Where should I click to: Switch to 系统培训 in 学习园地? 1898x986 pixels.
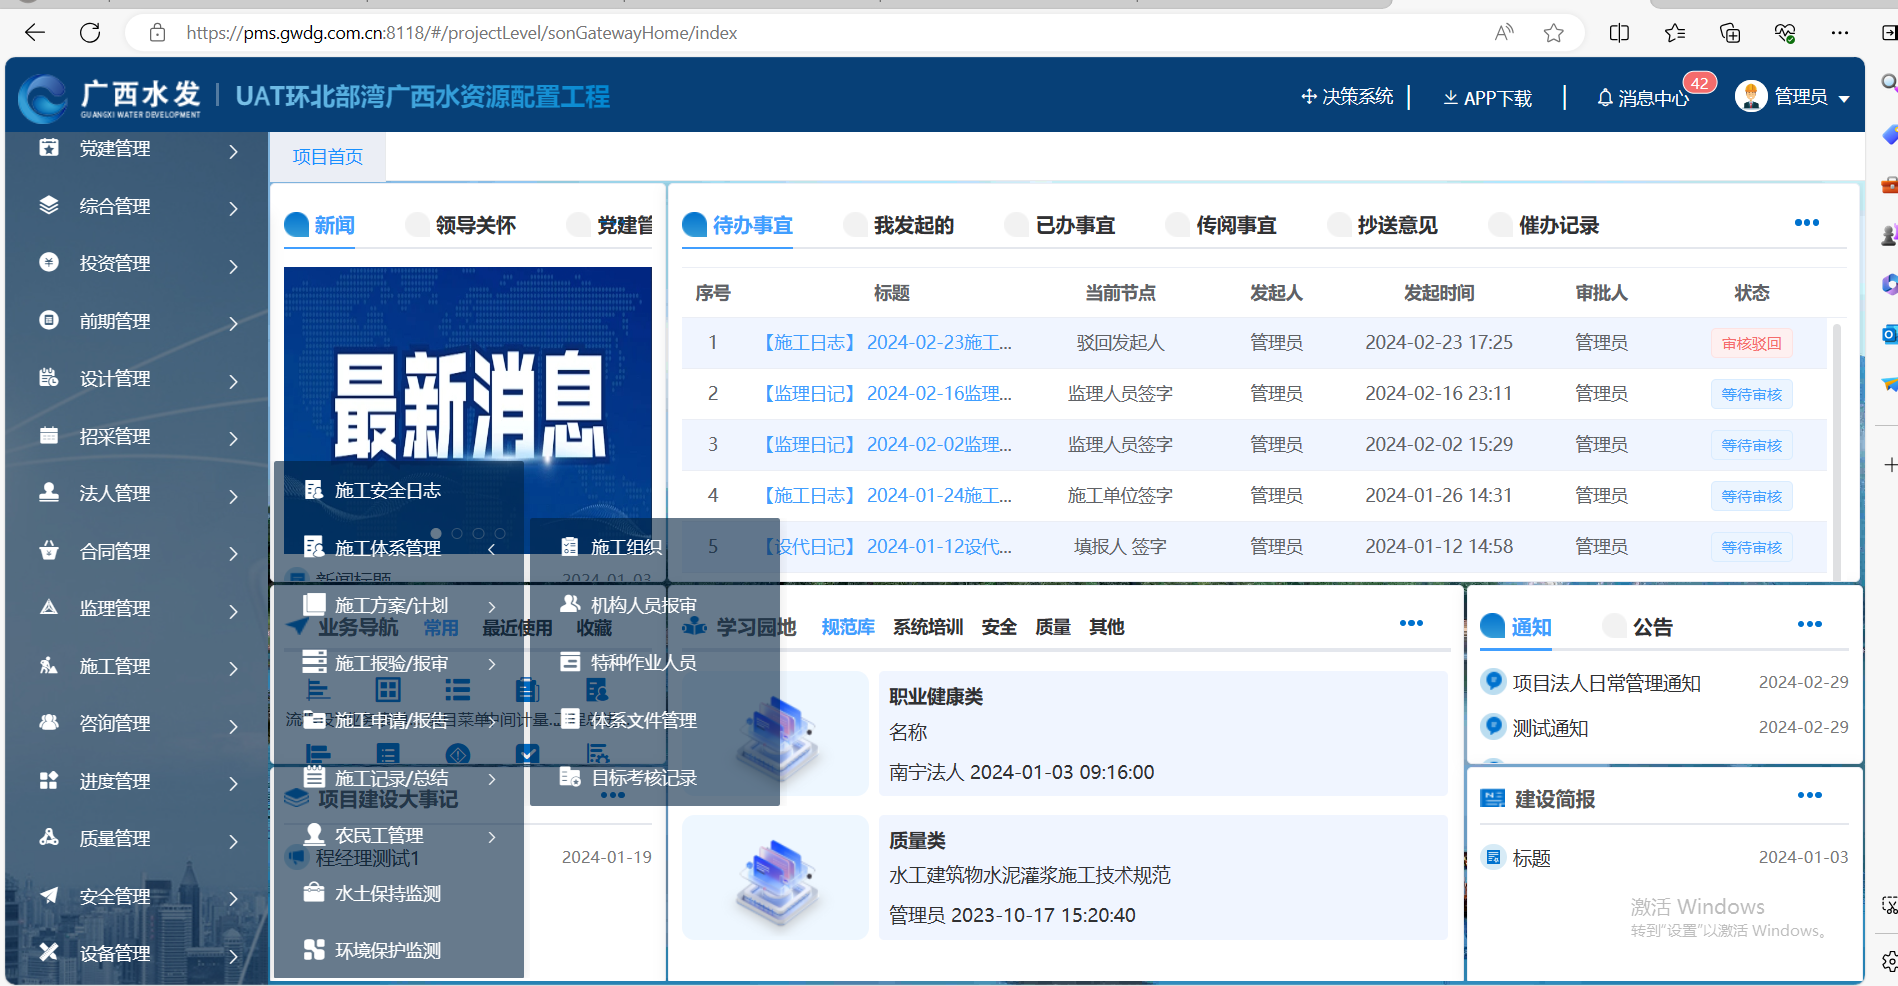point(928,627)
